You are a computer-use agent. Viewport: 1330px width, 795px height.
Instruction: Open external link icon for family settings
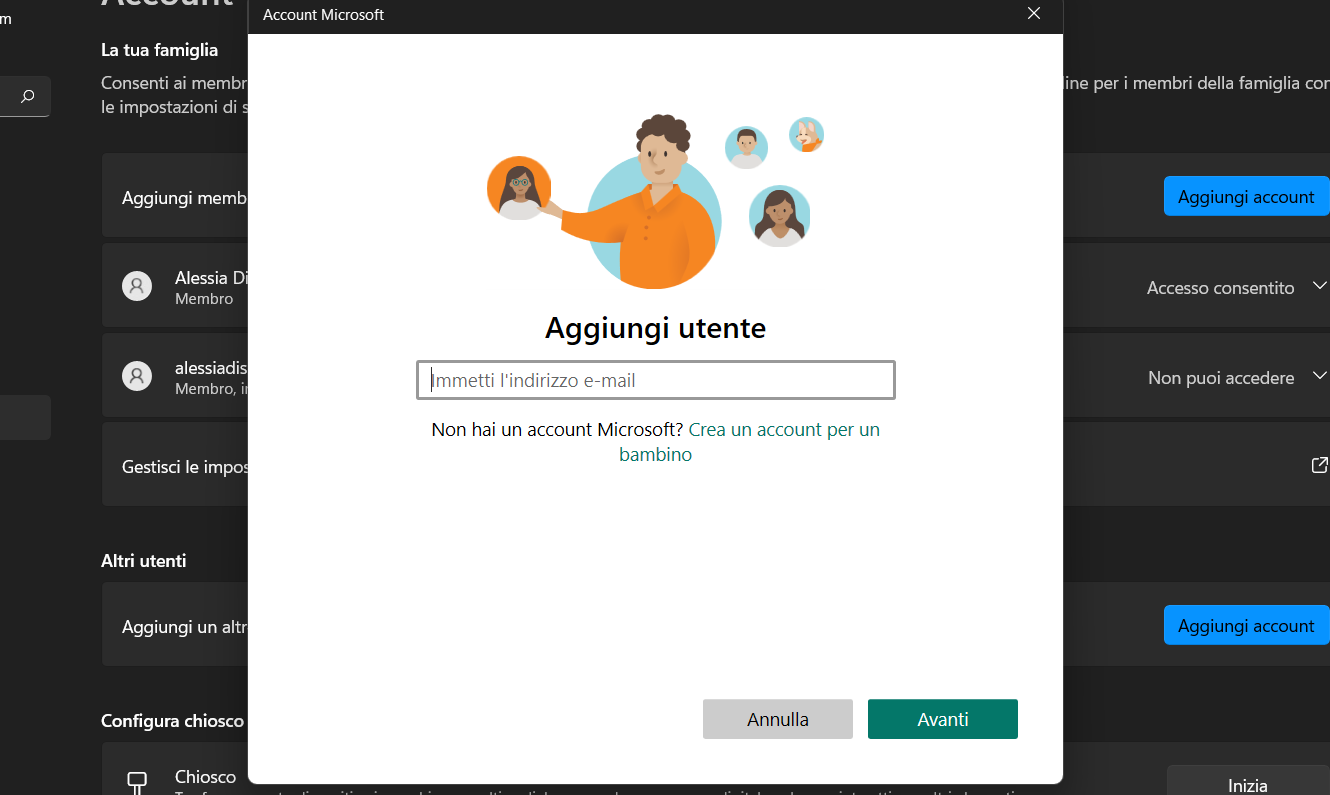[x=1319, y=465]
